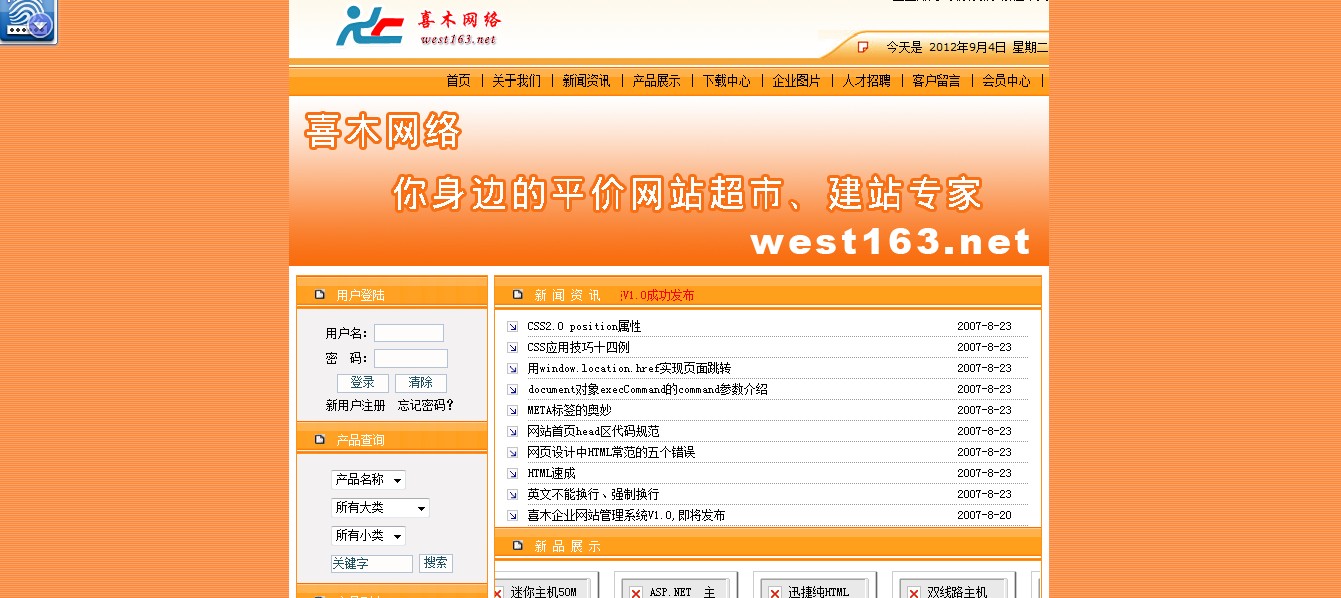Image resolution: width=1341 pixels, height=598 pixels.
Task: Focus the 用户名 input field
Action: [x=409, y=333]
